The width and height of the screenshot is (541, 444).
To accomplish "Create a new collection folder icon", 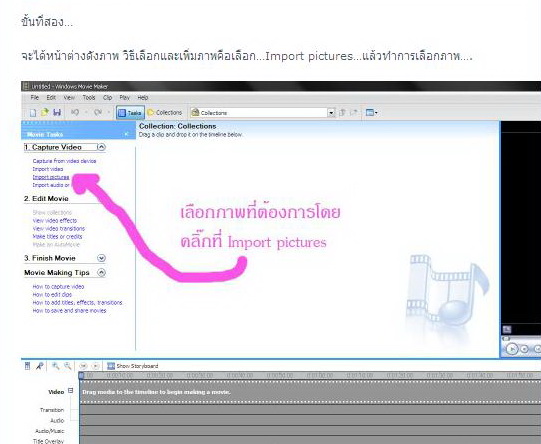I will coord(354,112).
